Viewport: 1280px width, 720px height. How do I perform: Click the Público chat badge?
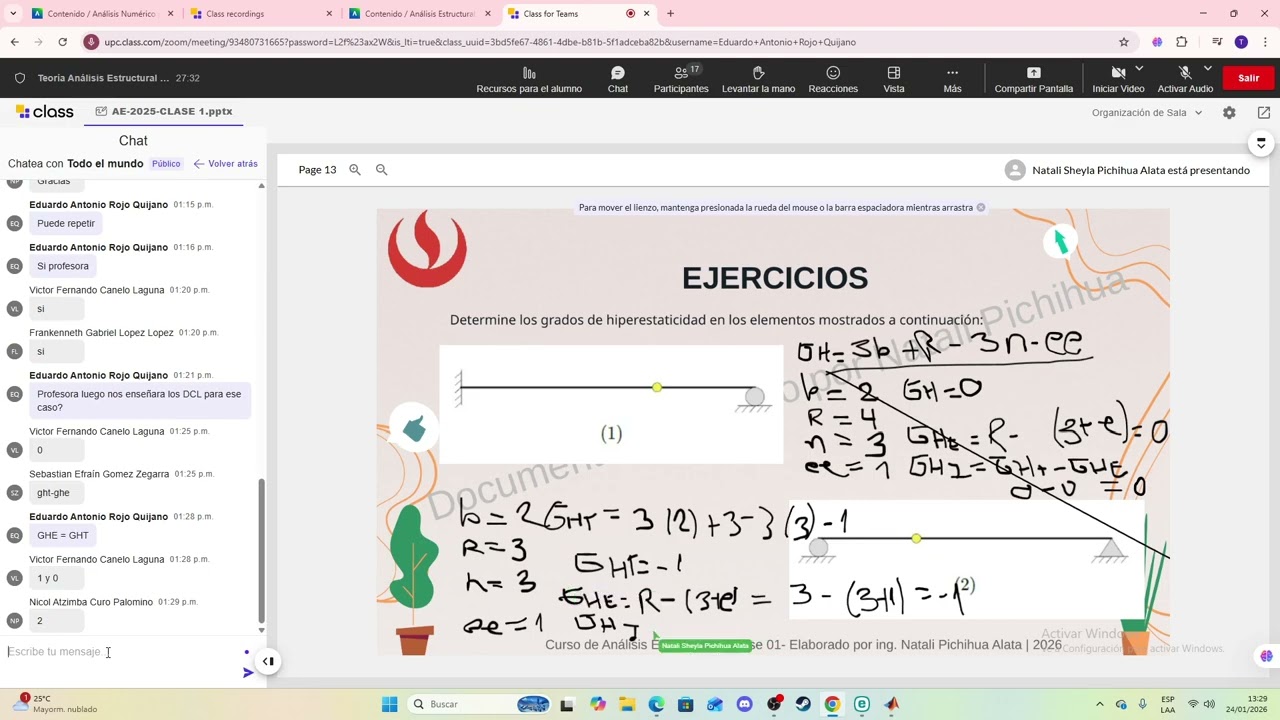(166, 164)
